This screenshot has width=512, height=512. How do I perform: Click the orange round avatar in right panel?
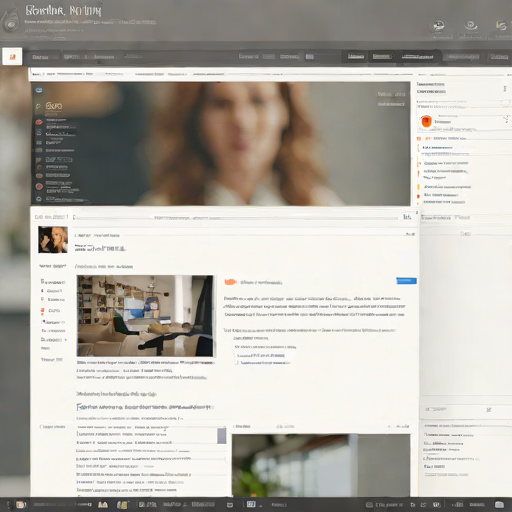tap(426, 121)
